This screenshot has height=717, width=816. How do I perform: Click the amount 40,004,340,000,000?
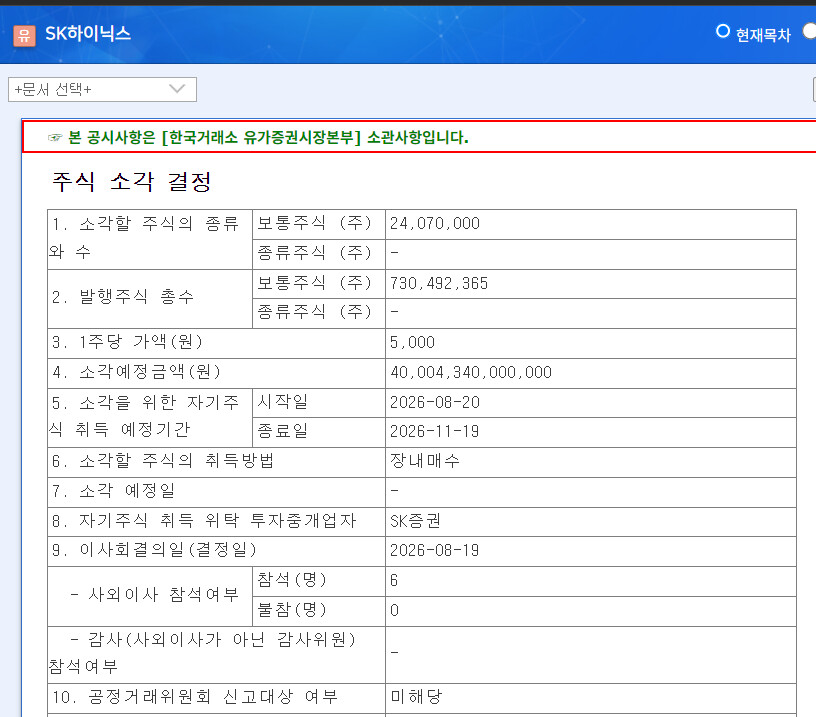tap(471, 373)
